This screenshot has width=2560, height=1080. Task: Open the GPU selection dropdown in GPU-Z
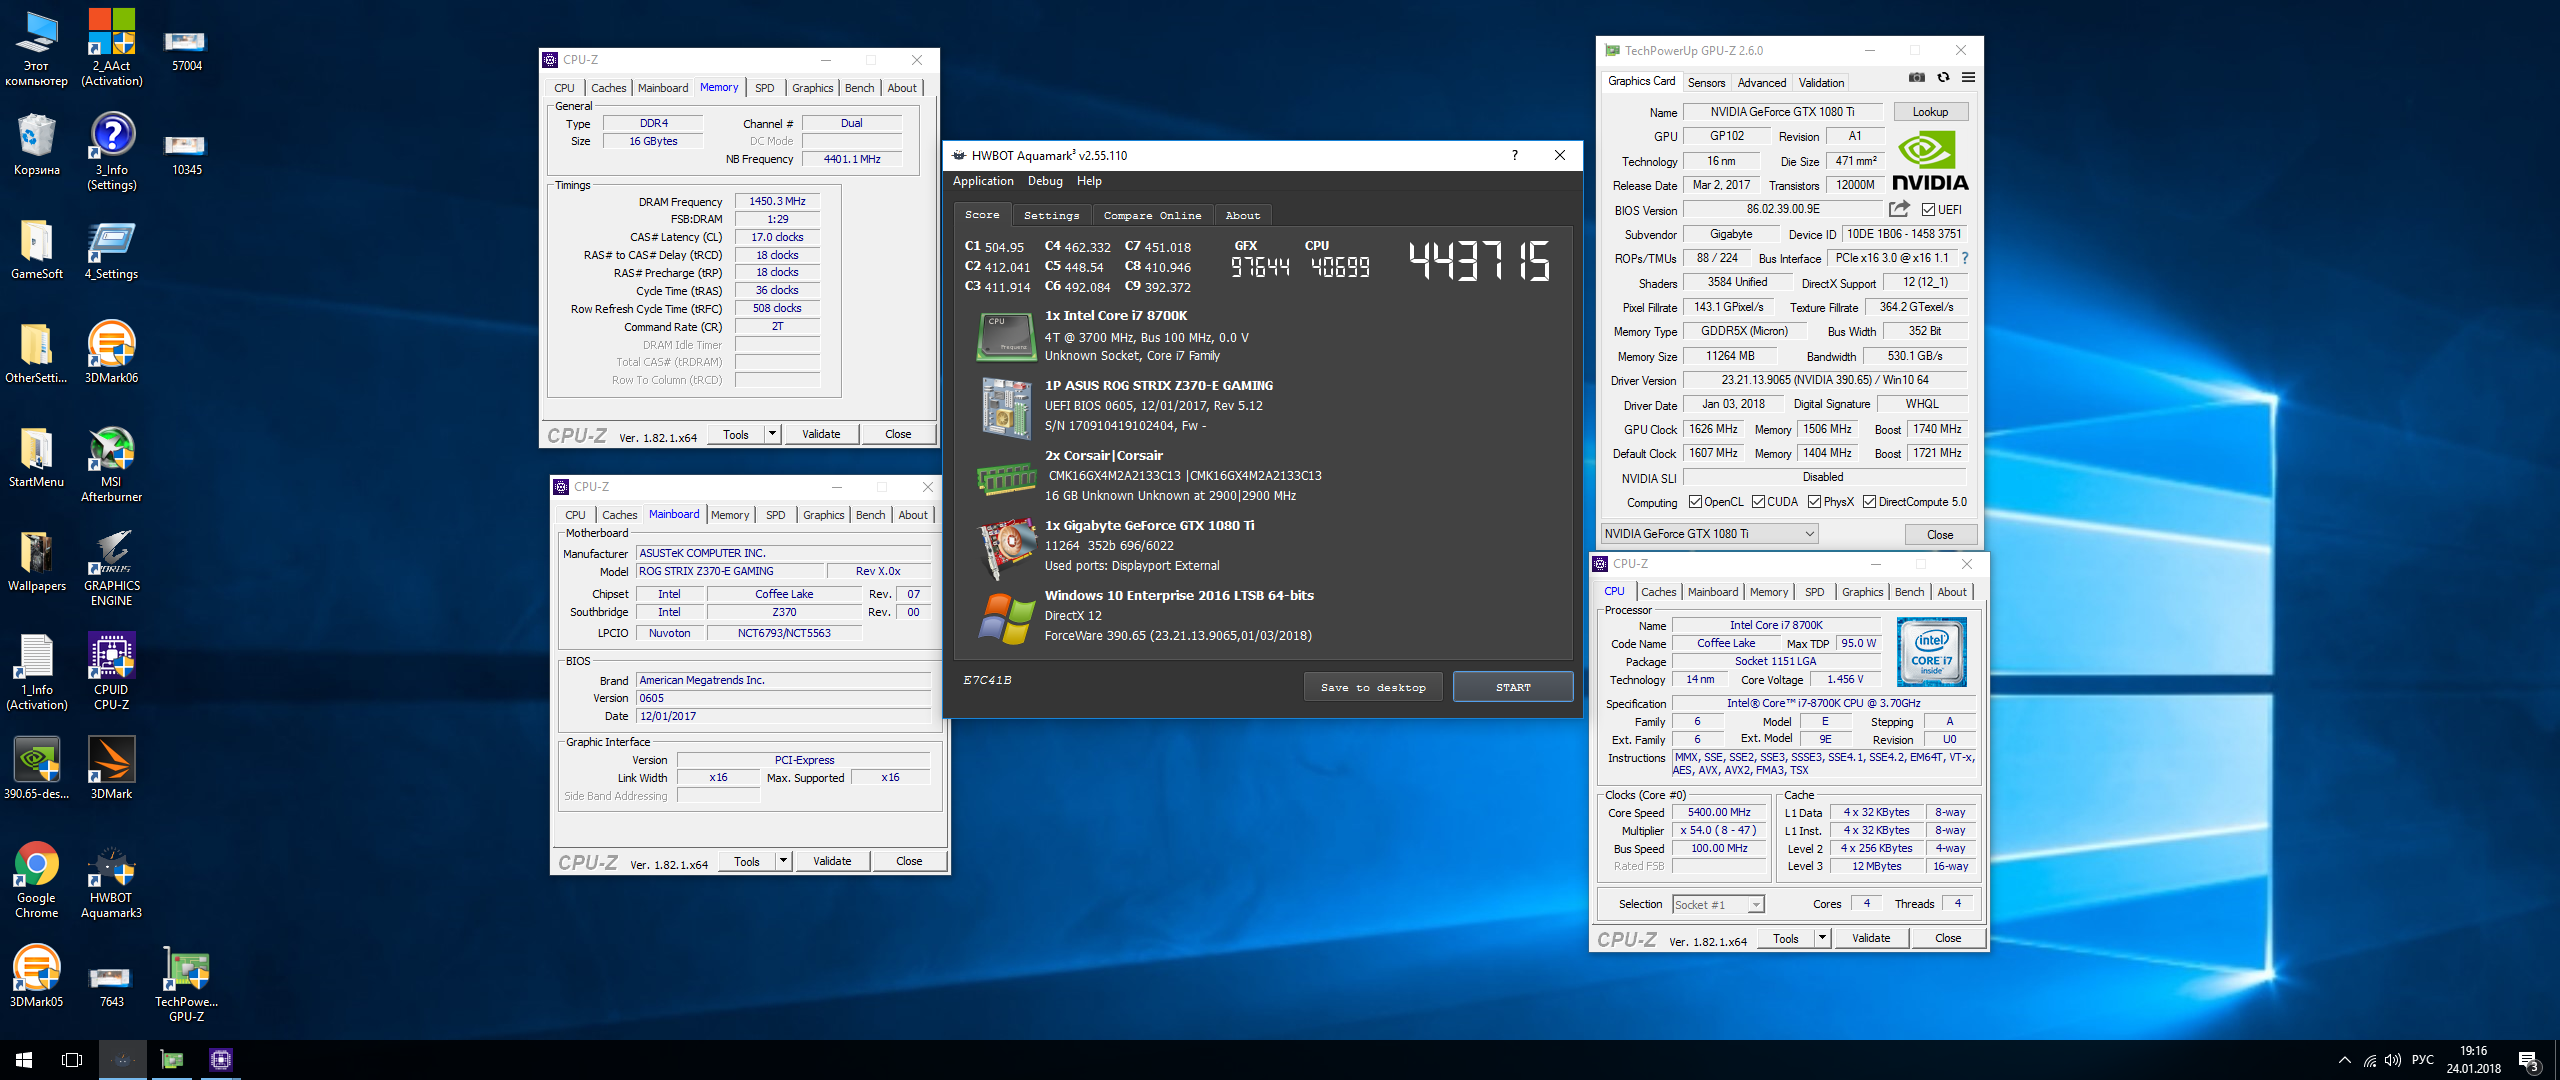[1709, 534]
